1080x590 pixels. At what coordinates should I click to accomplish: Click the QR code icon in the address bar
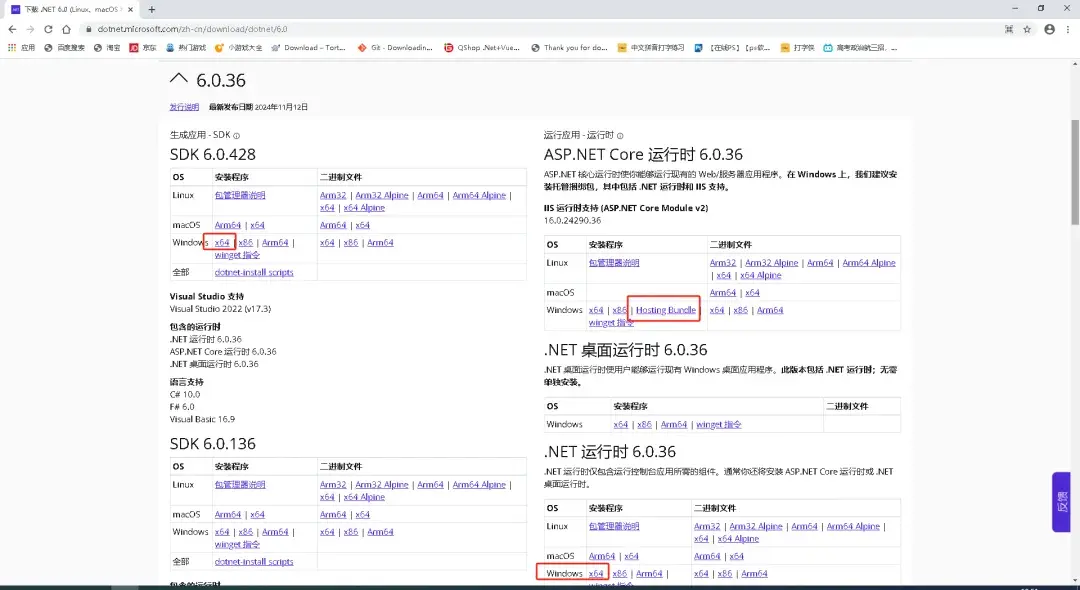[x=1008, y=30]
